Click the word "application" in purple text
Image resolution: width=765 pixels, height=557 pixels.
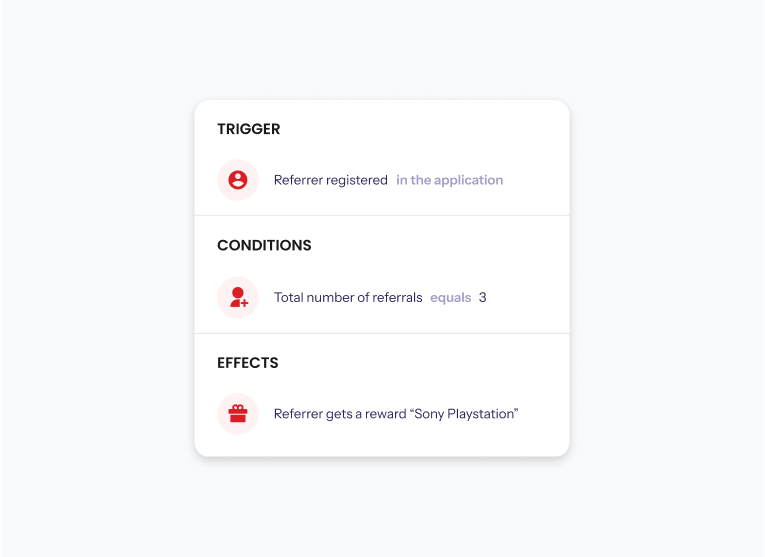pos(468,180)
